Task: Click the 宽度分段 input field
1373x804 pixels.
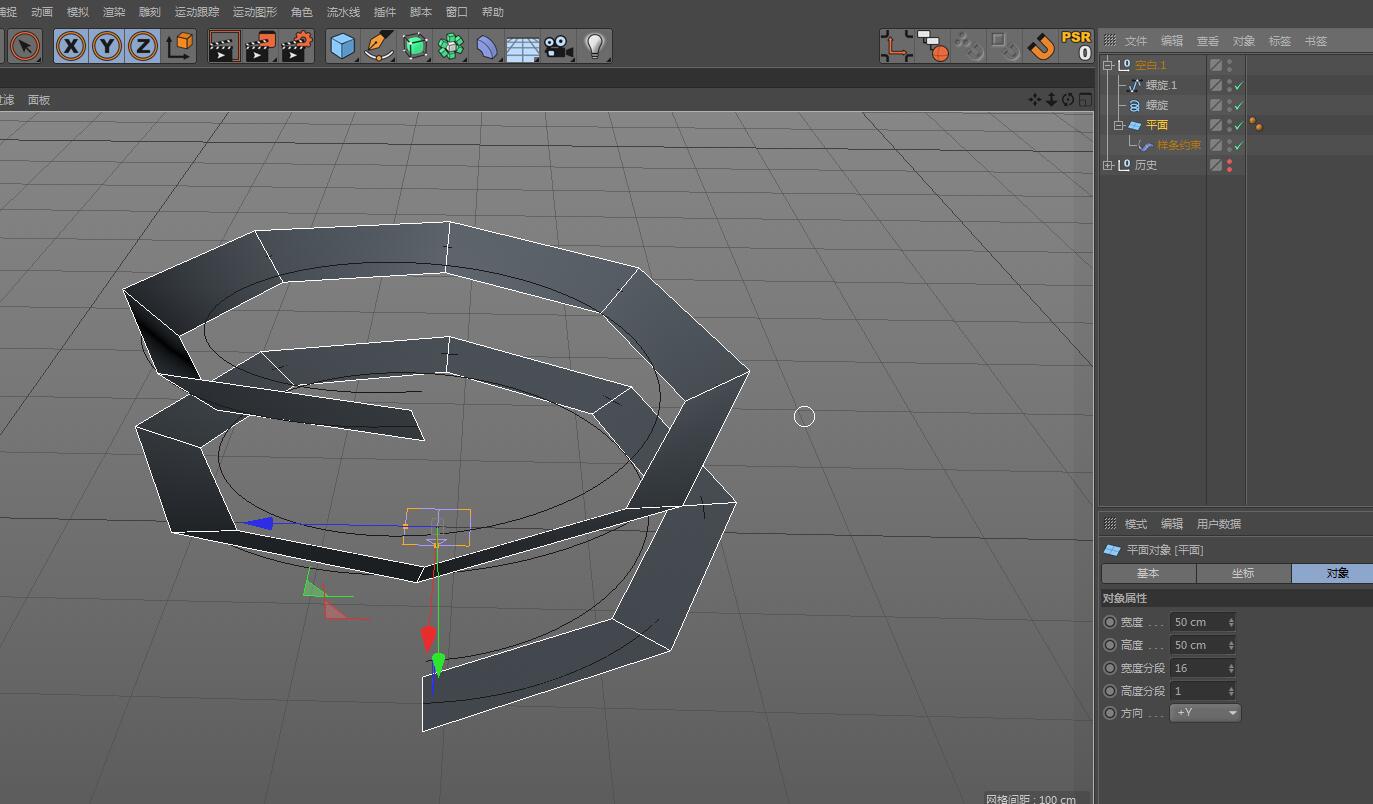Action: [x=1198, y=668]
